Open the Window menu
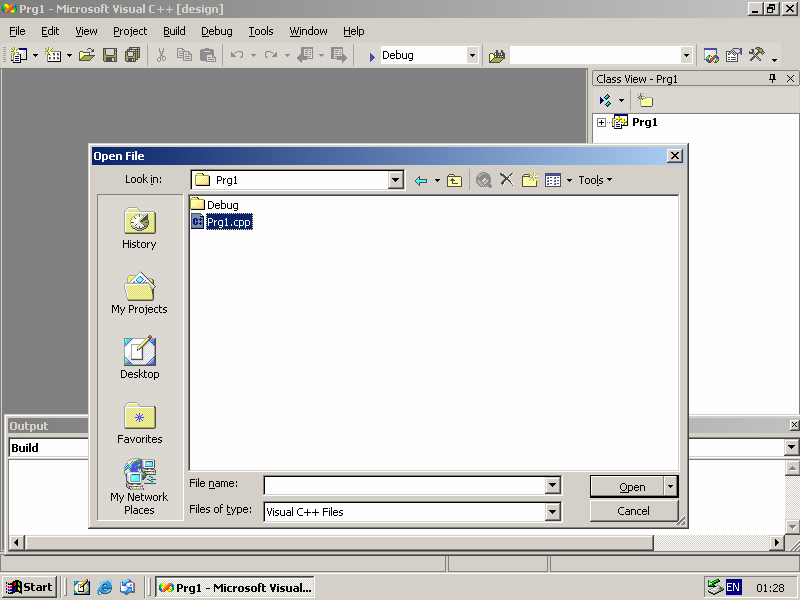 pos(309,31)
